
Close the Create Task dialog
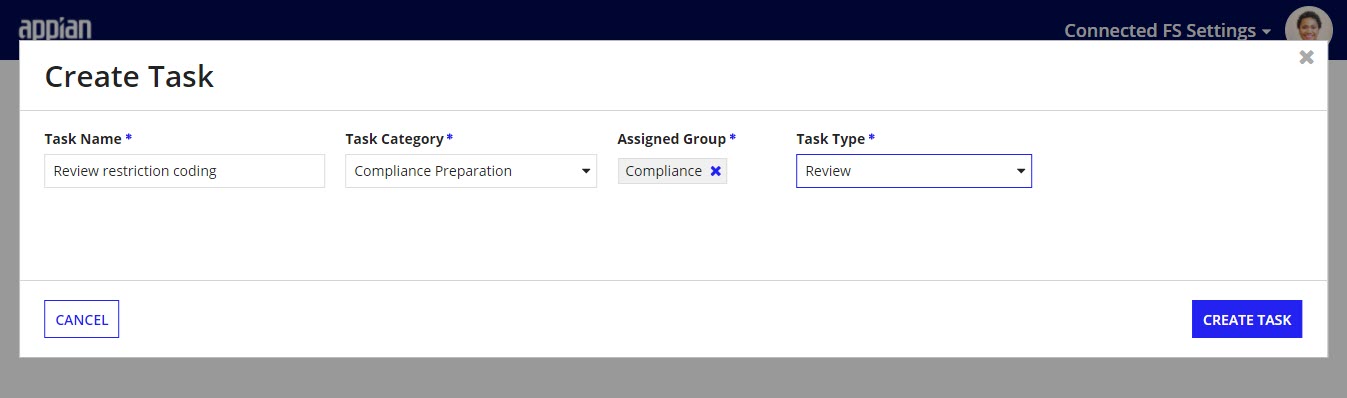[1306, 57]
